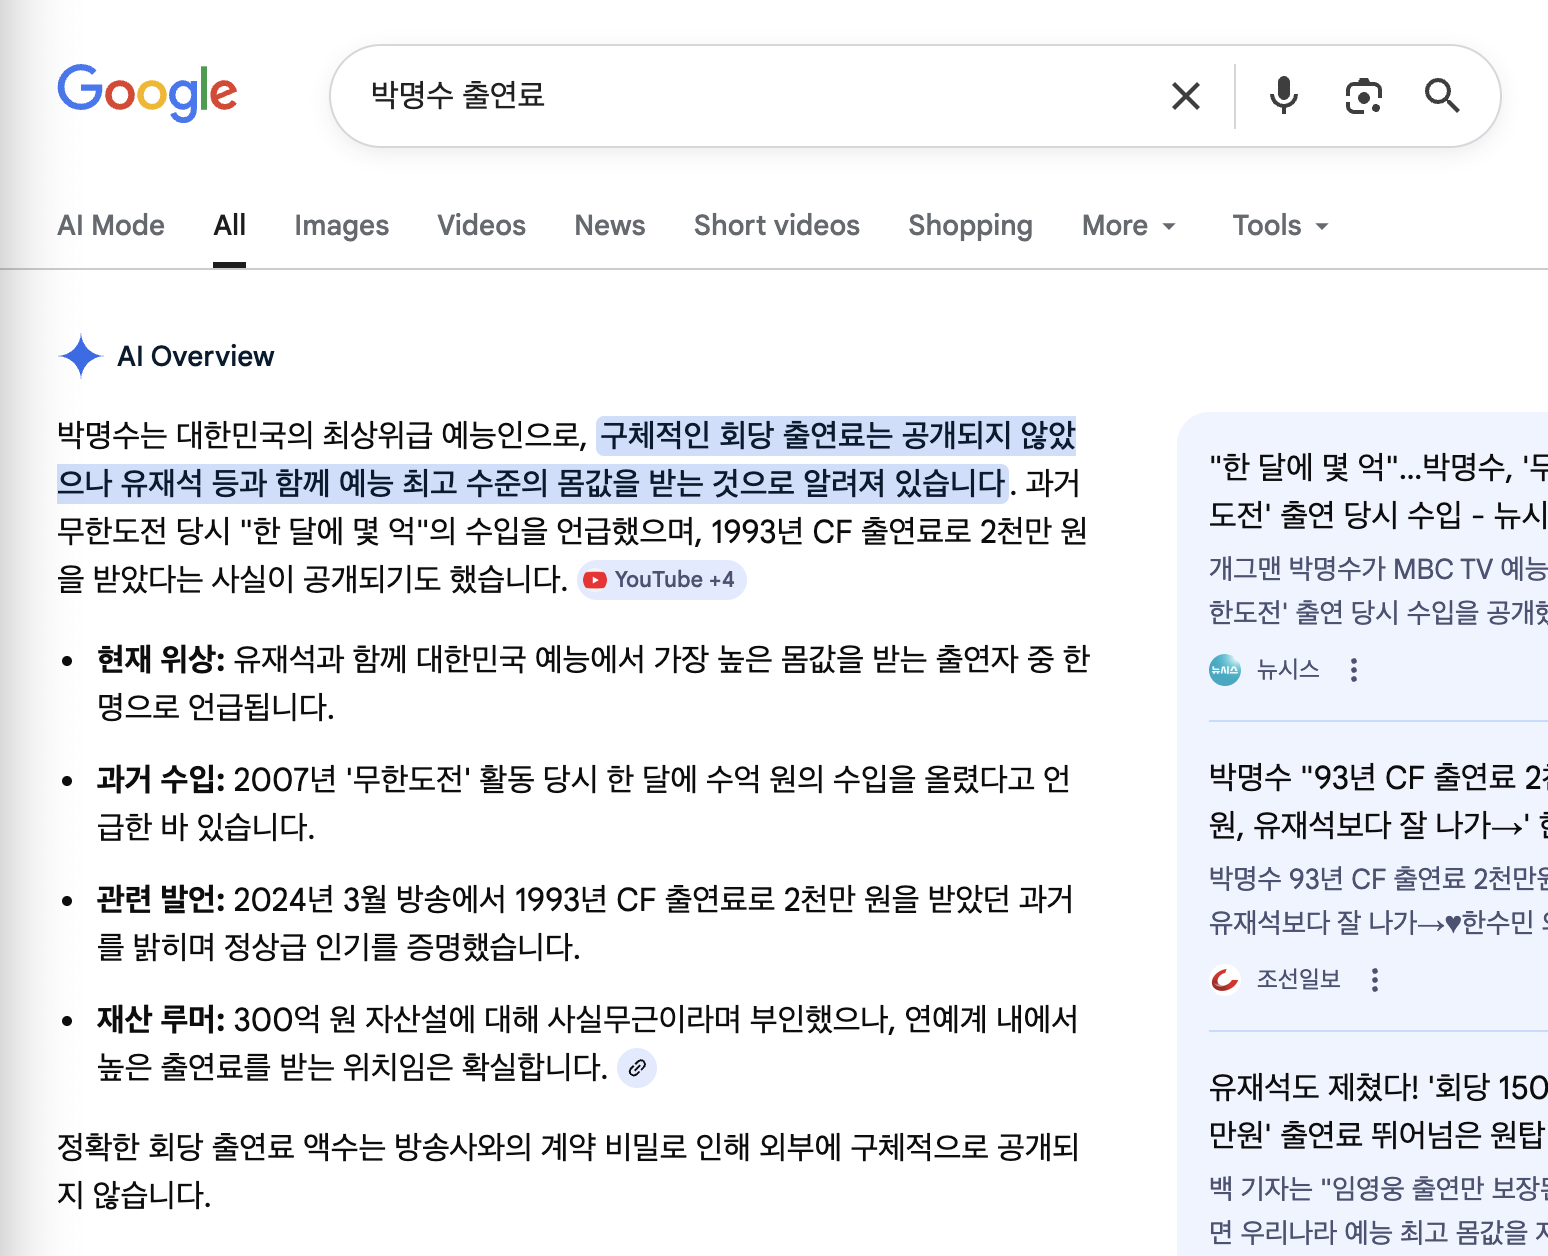
Task: Click snippet 백 기자는 임영웅 출연만
Action: (x=1378, y=1210)
